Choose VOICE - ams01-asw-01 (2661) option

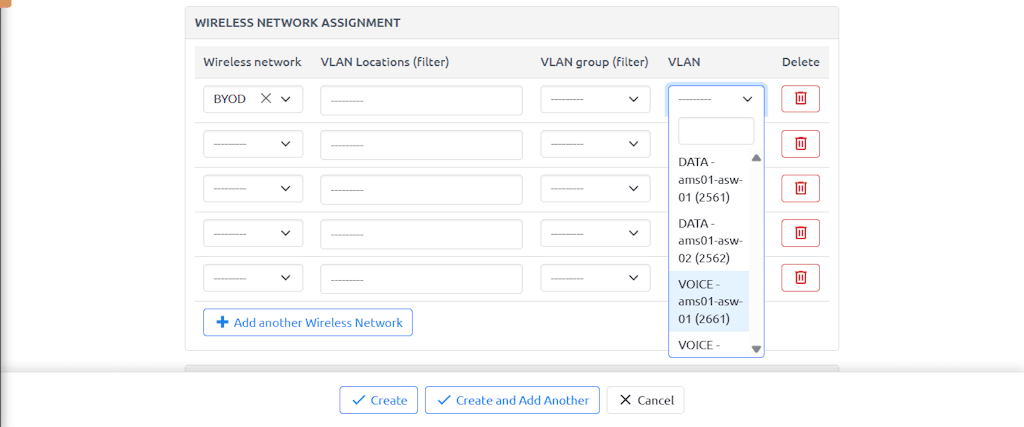pyautogui.click(x=710, y=301)
